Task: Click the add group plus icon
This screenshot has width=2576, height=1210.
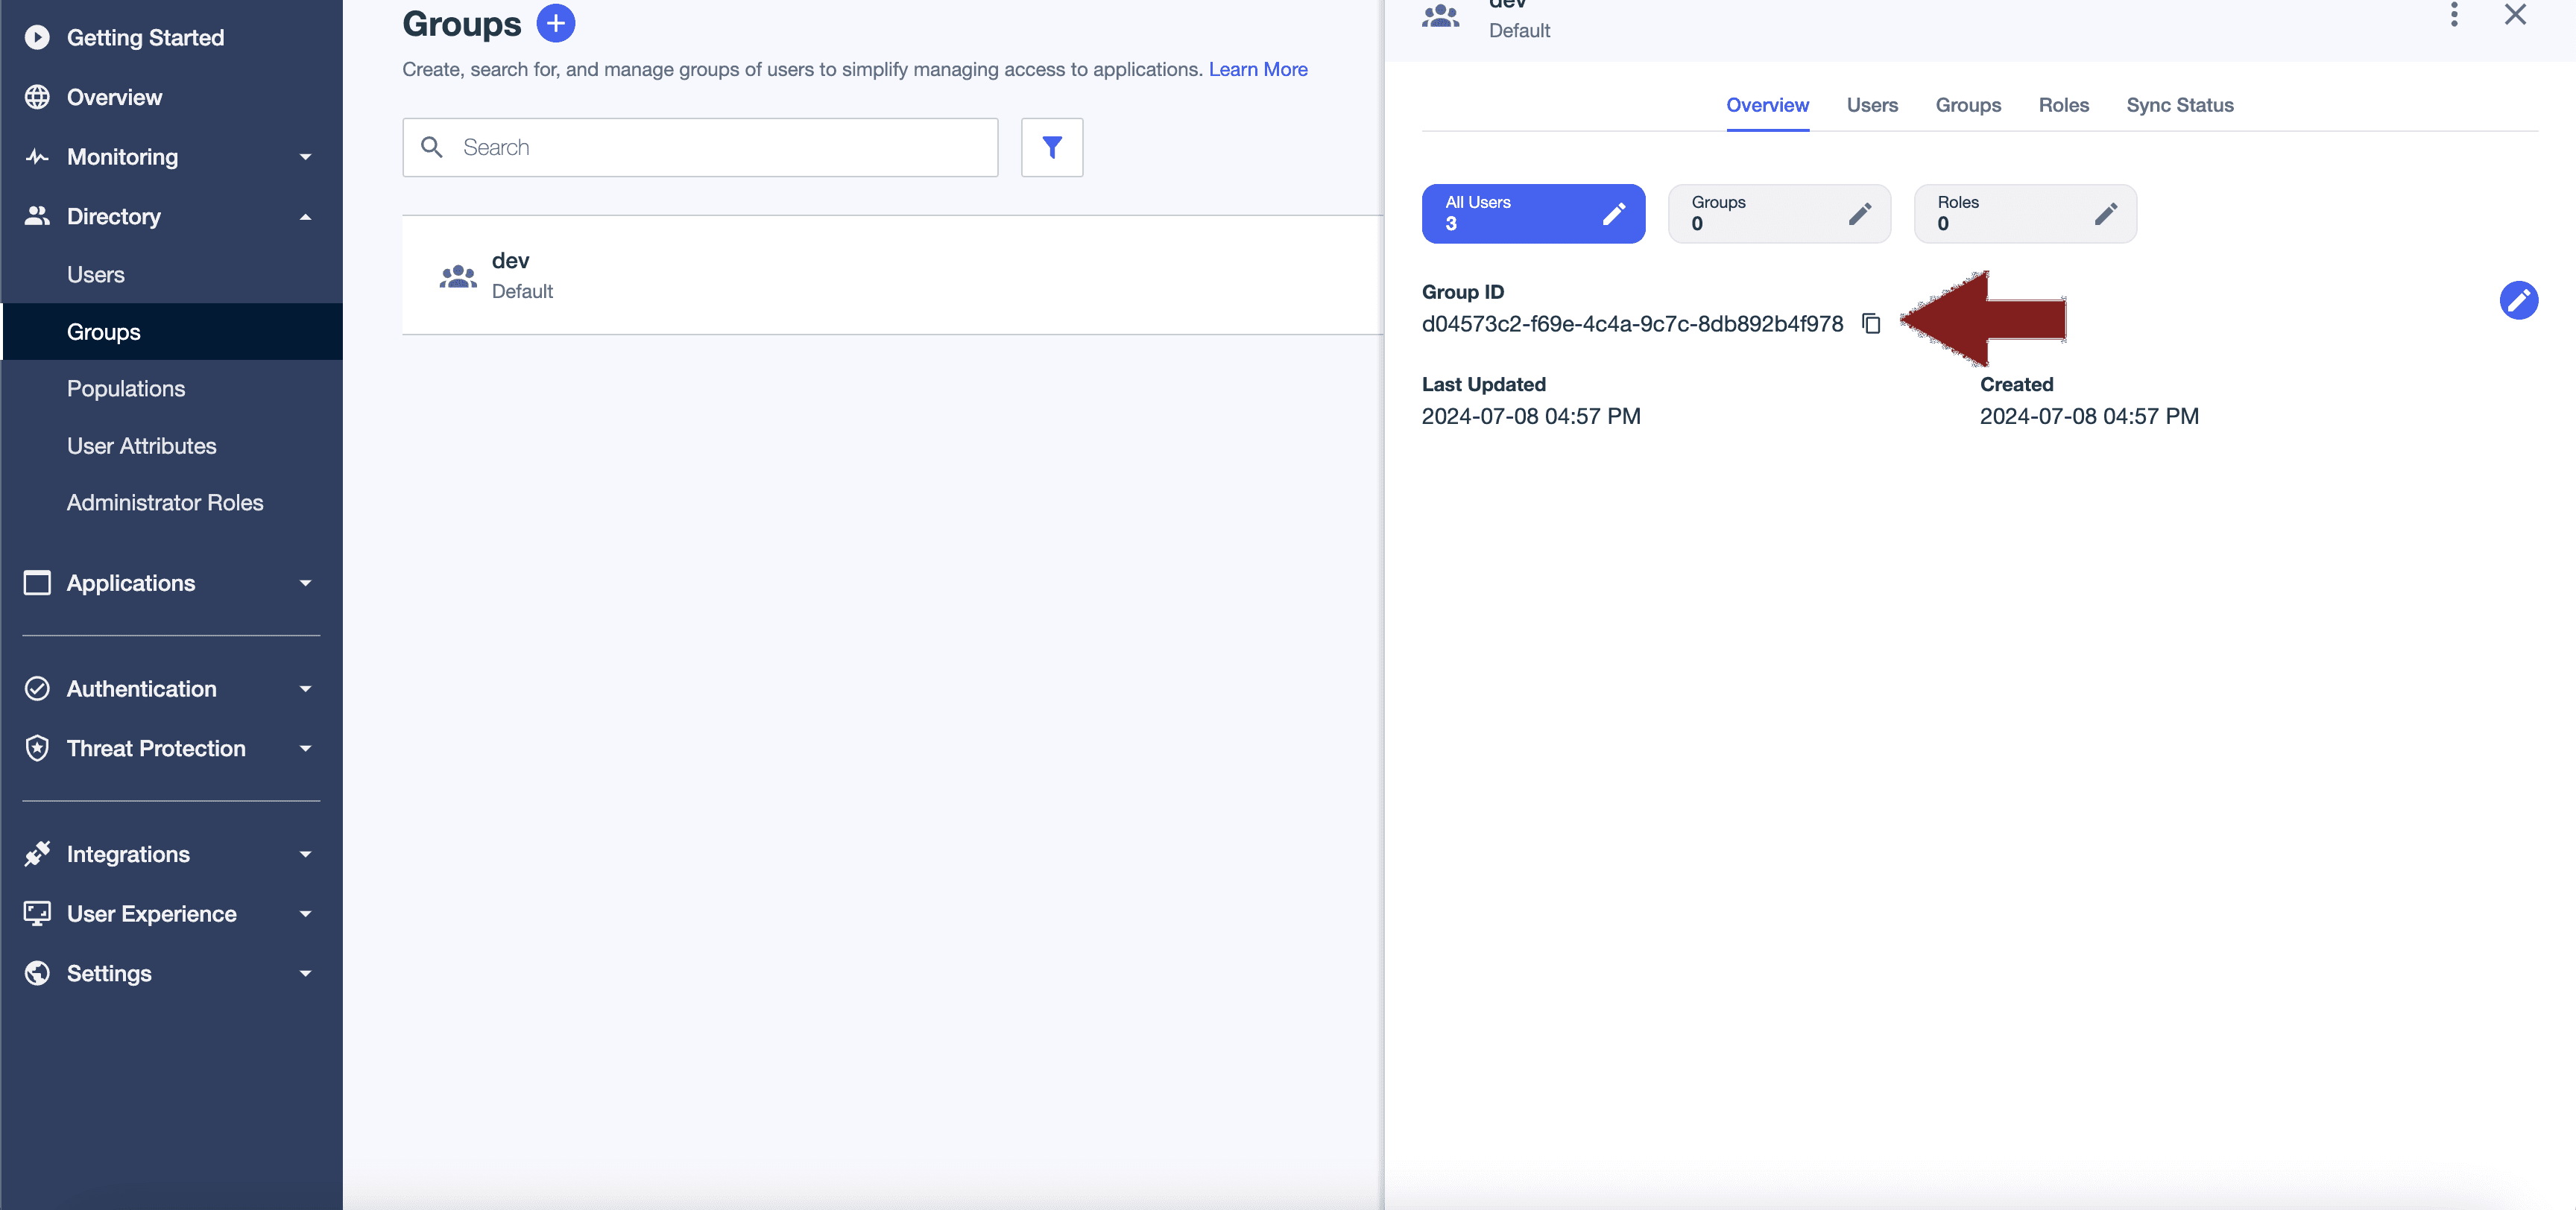Action: 555,23
